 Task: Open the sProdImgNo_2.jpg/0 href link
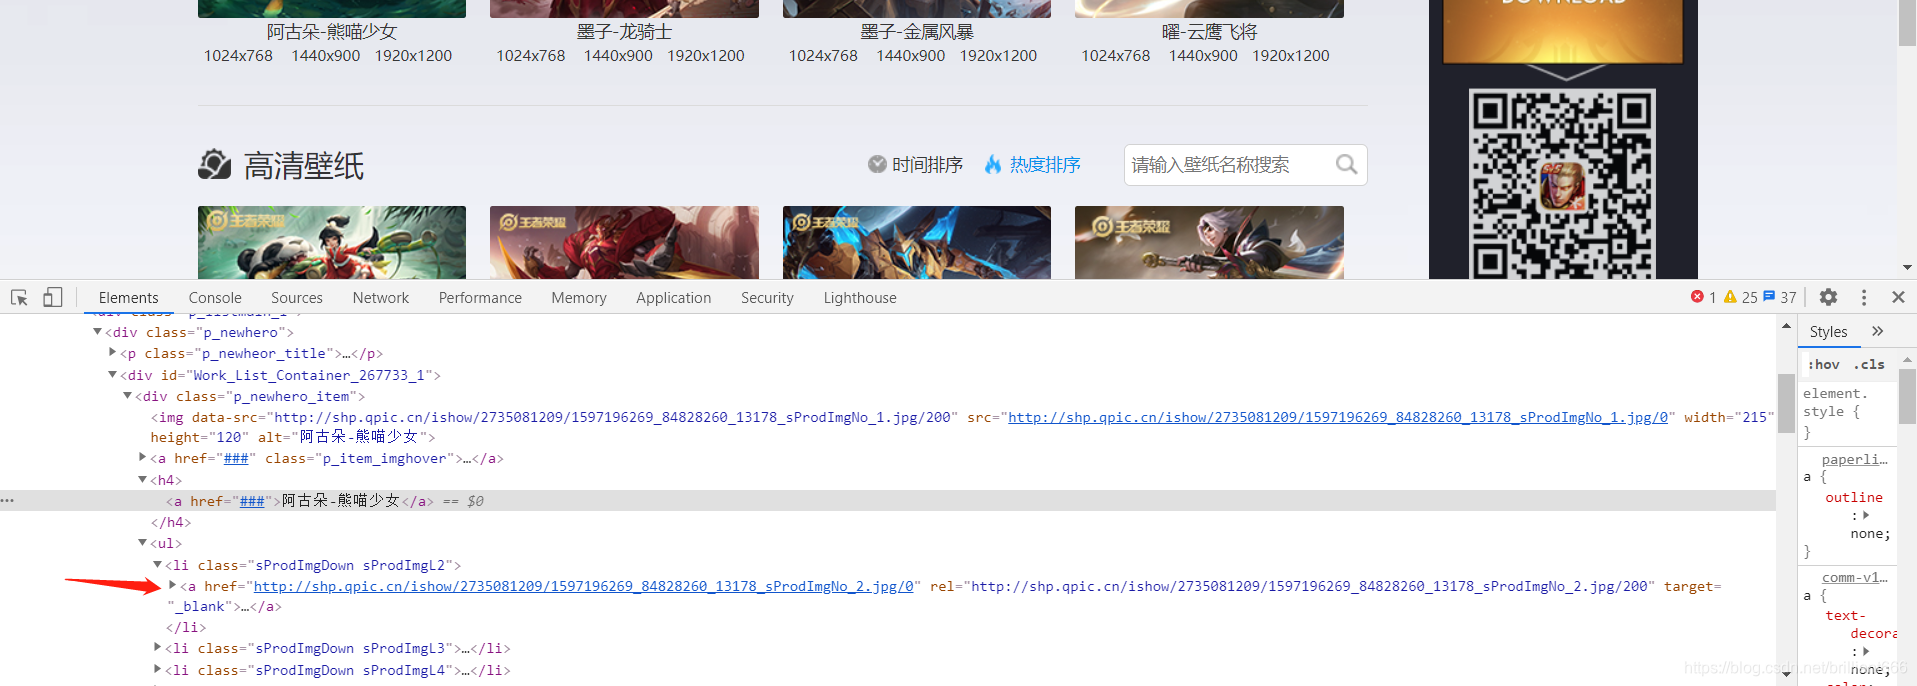(583, 586)
